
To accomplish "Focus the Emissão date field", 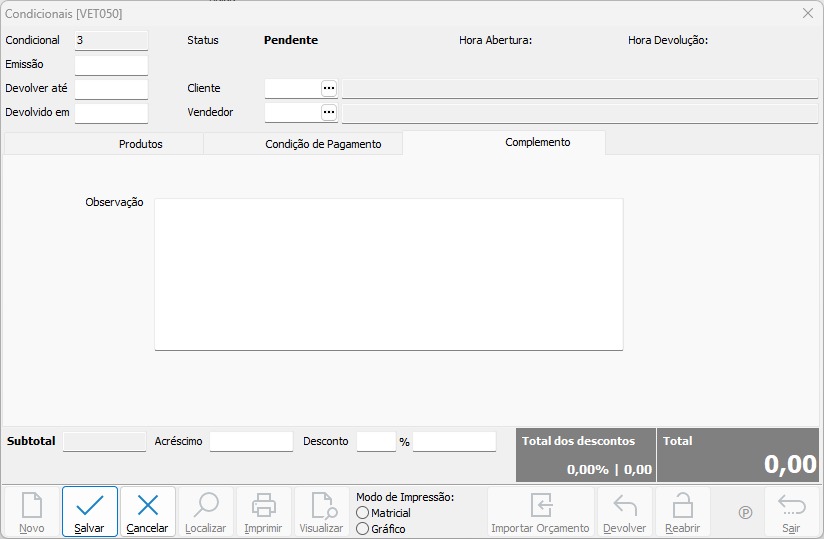I will point(111,65).
